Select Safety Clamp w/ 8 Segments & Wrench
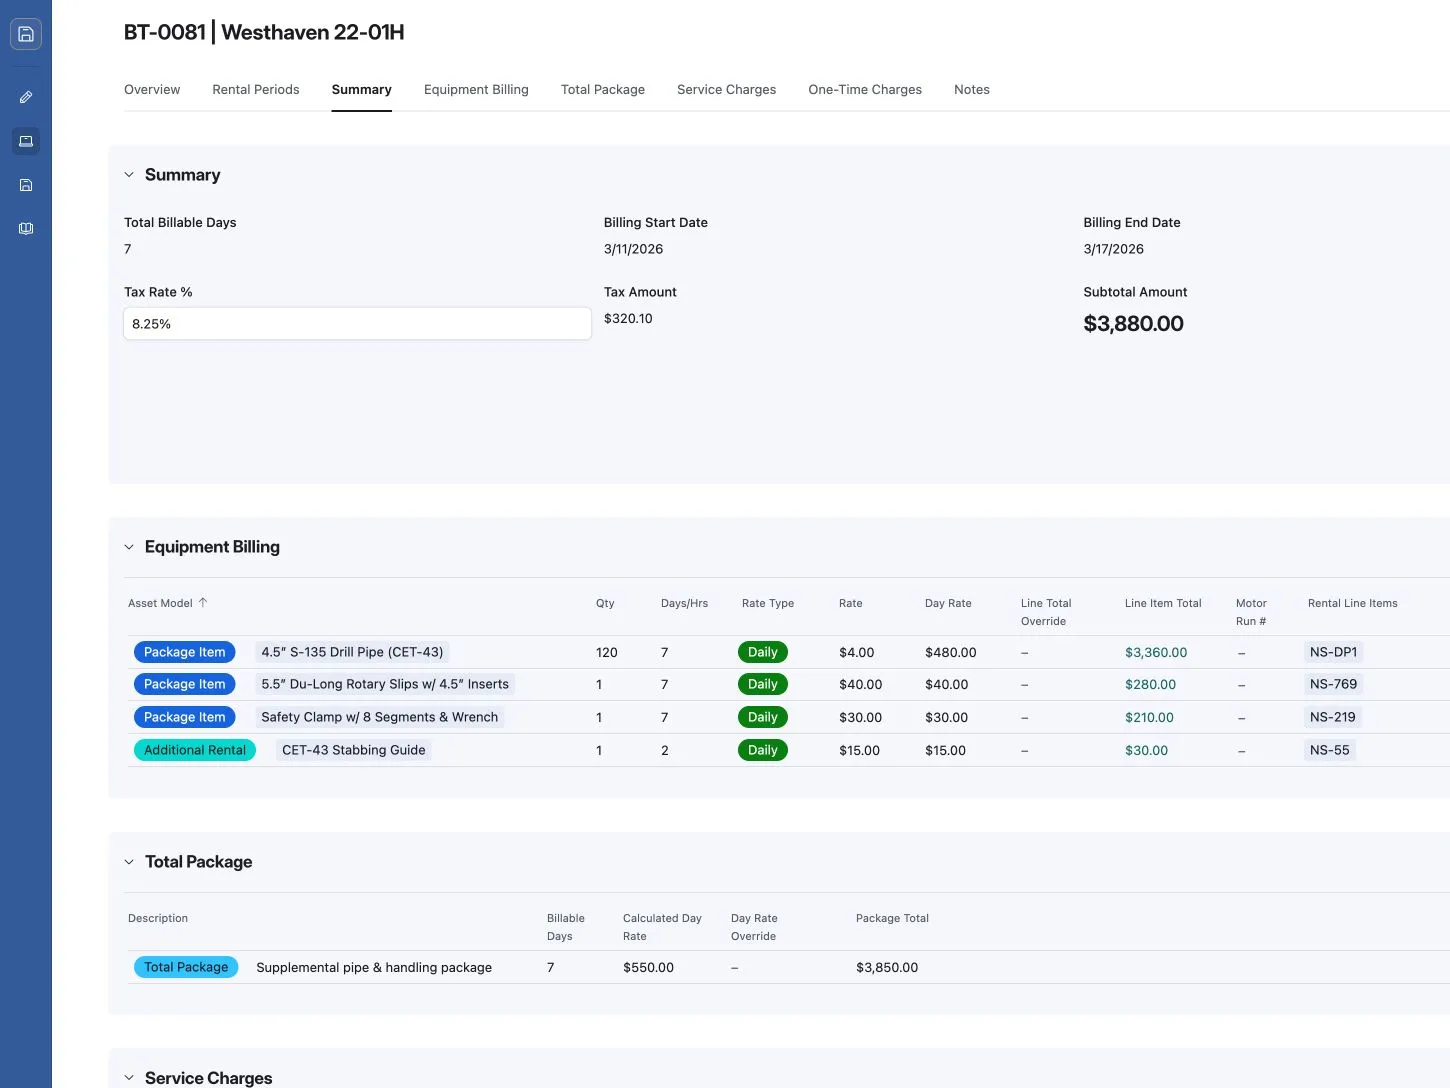The height and width of the screenshot is (1088, 1450). [380, 717]
